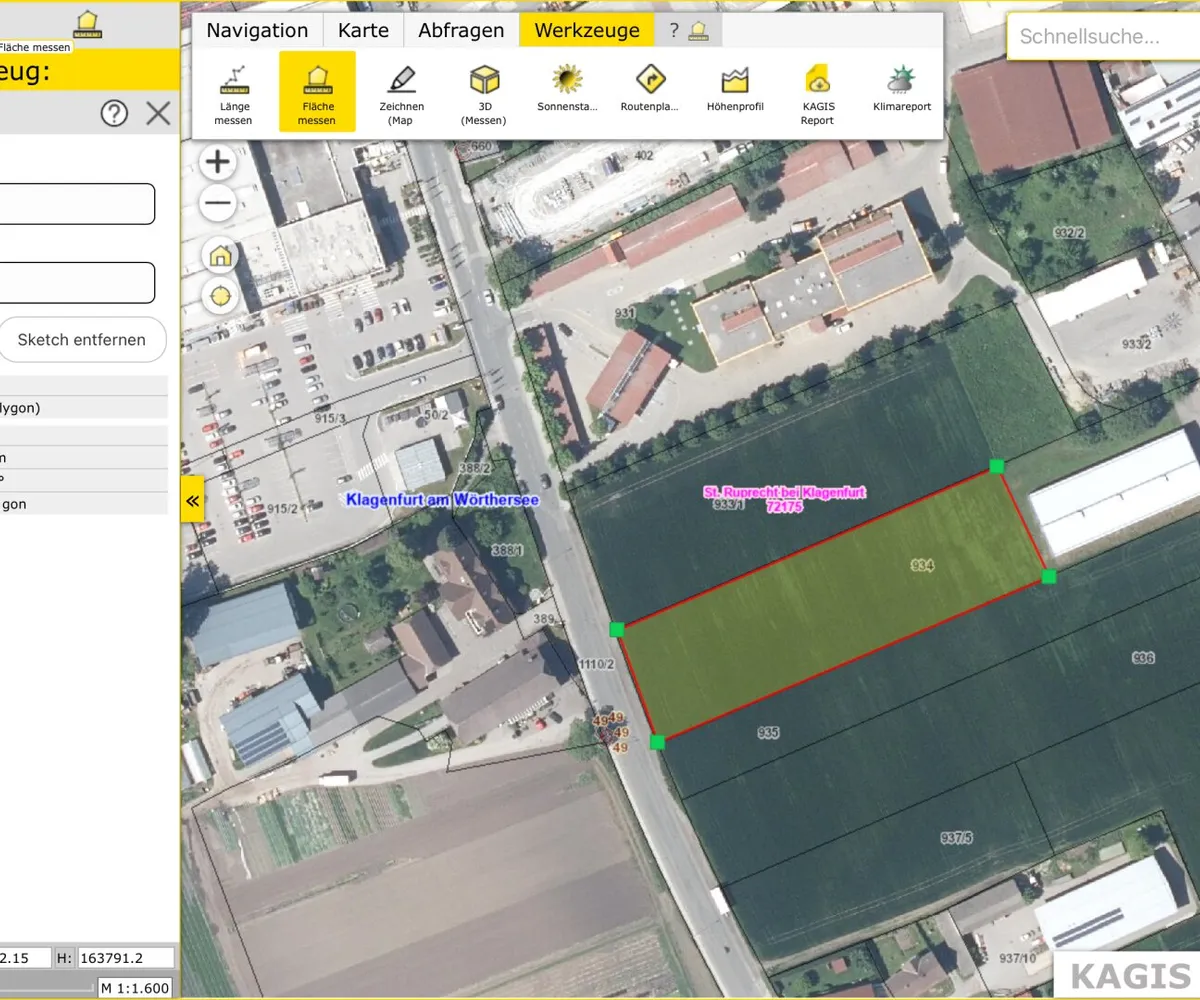1200x1000 pixels.
Task: Open the Höhenprofil elevation tool
Action: (x=735, y=90)
